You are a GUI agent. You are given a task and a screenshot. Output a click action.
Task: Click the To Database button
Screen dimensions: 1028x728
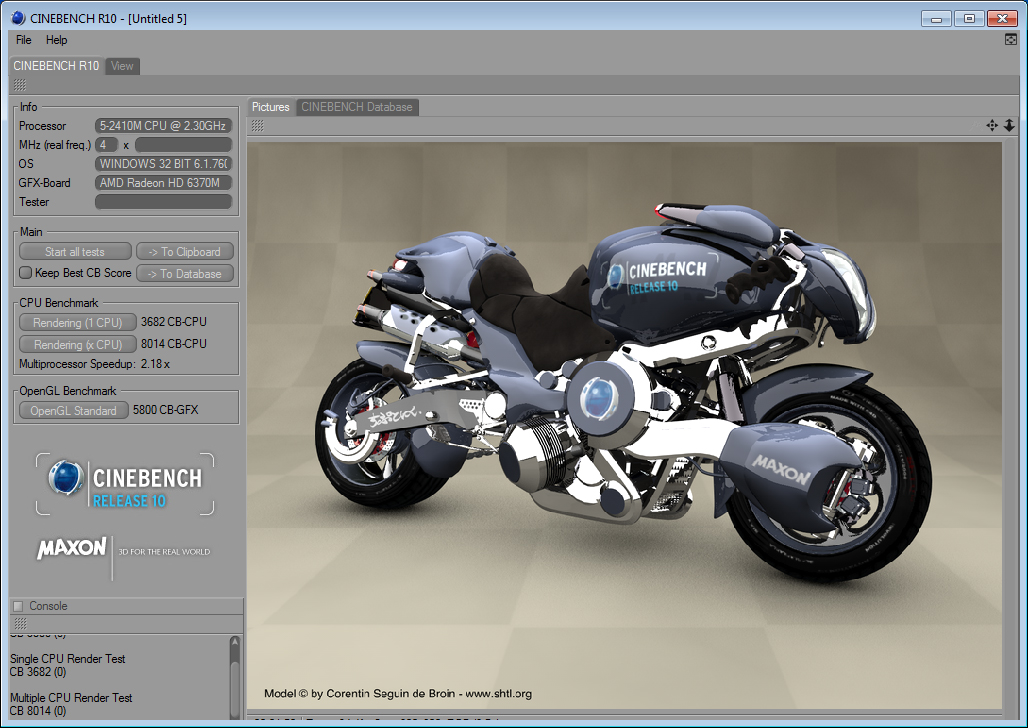[x=184, y=273]
